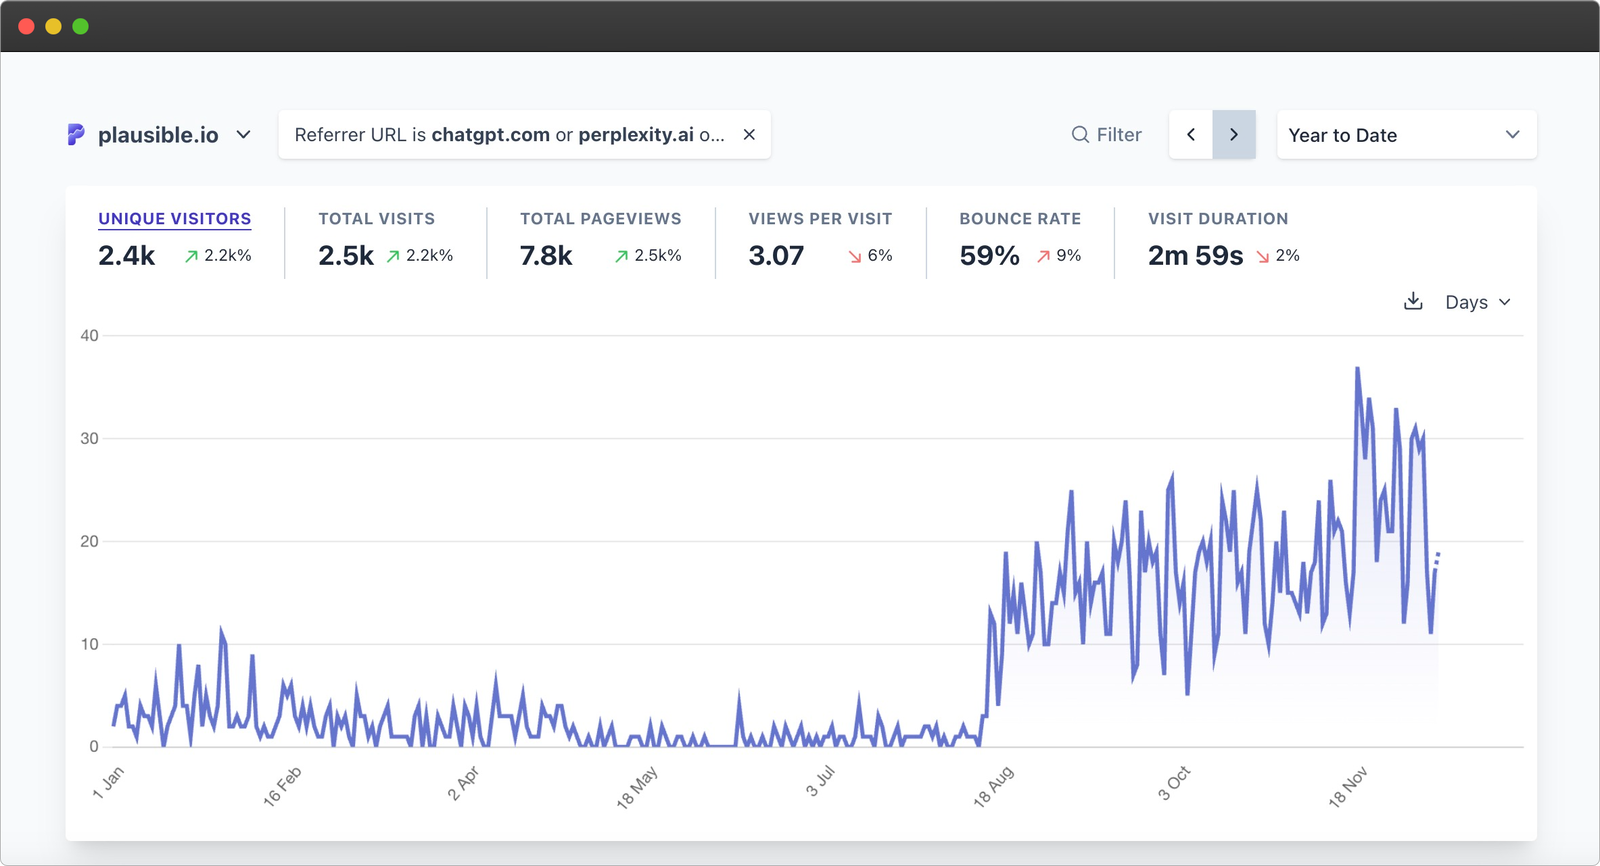Switch graph to Visit Duration

tap(1218, 219)
